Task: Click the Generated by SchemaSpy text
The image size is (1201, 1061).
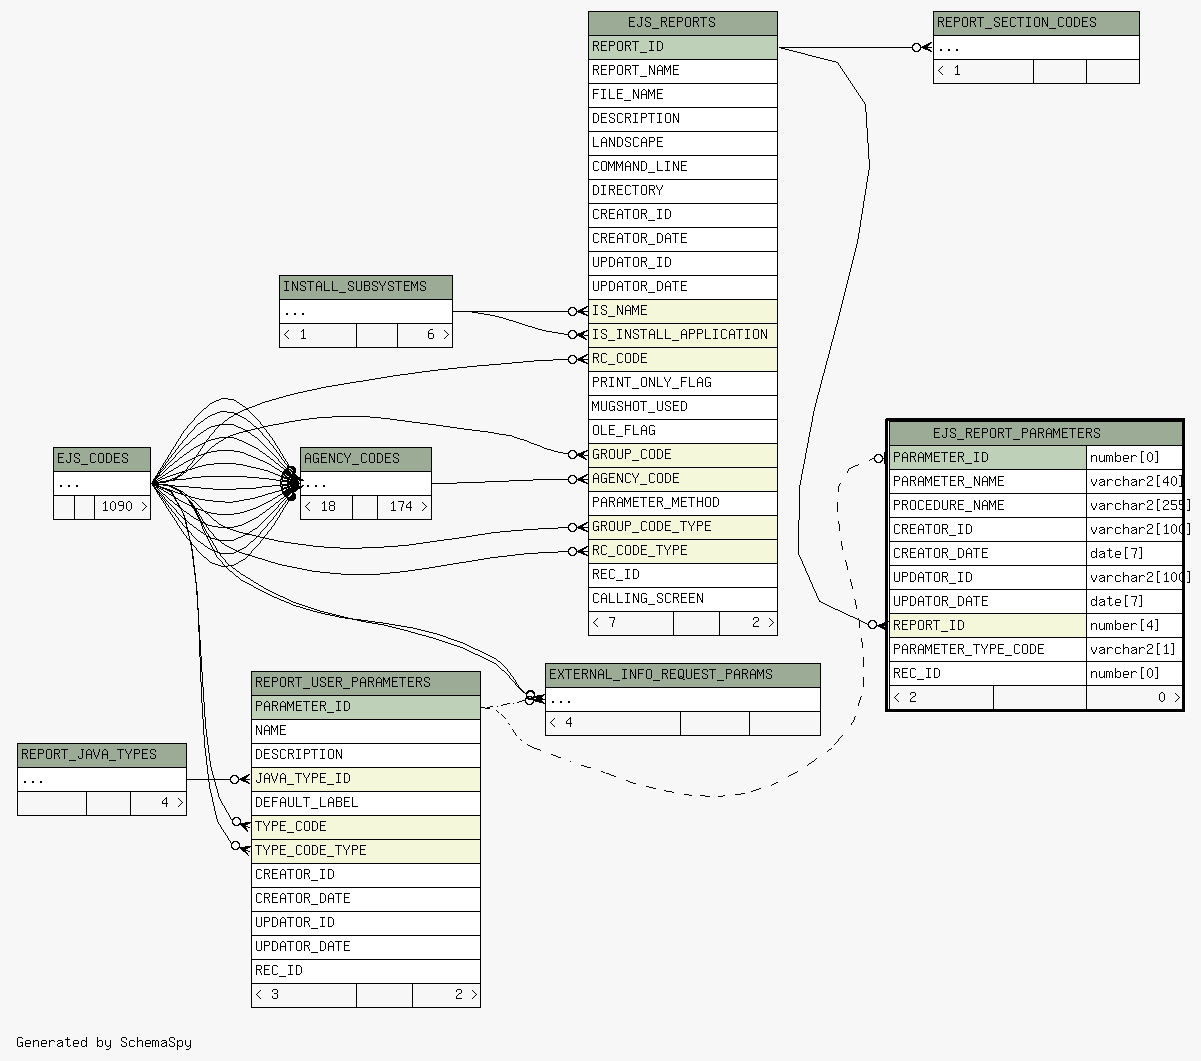Action: [x=104, y=1042]
